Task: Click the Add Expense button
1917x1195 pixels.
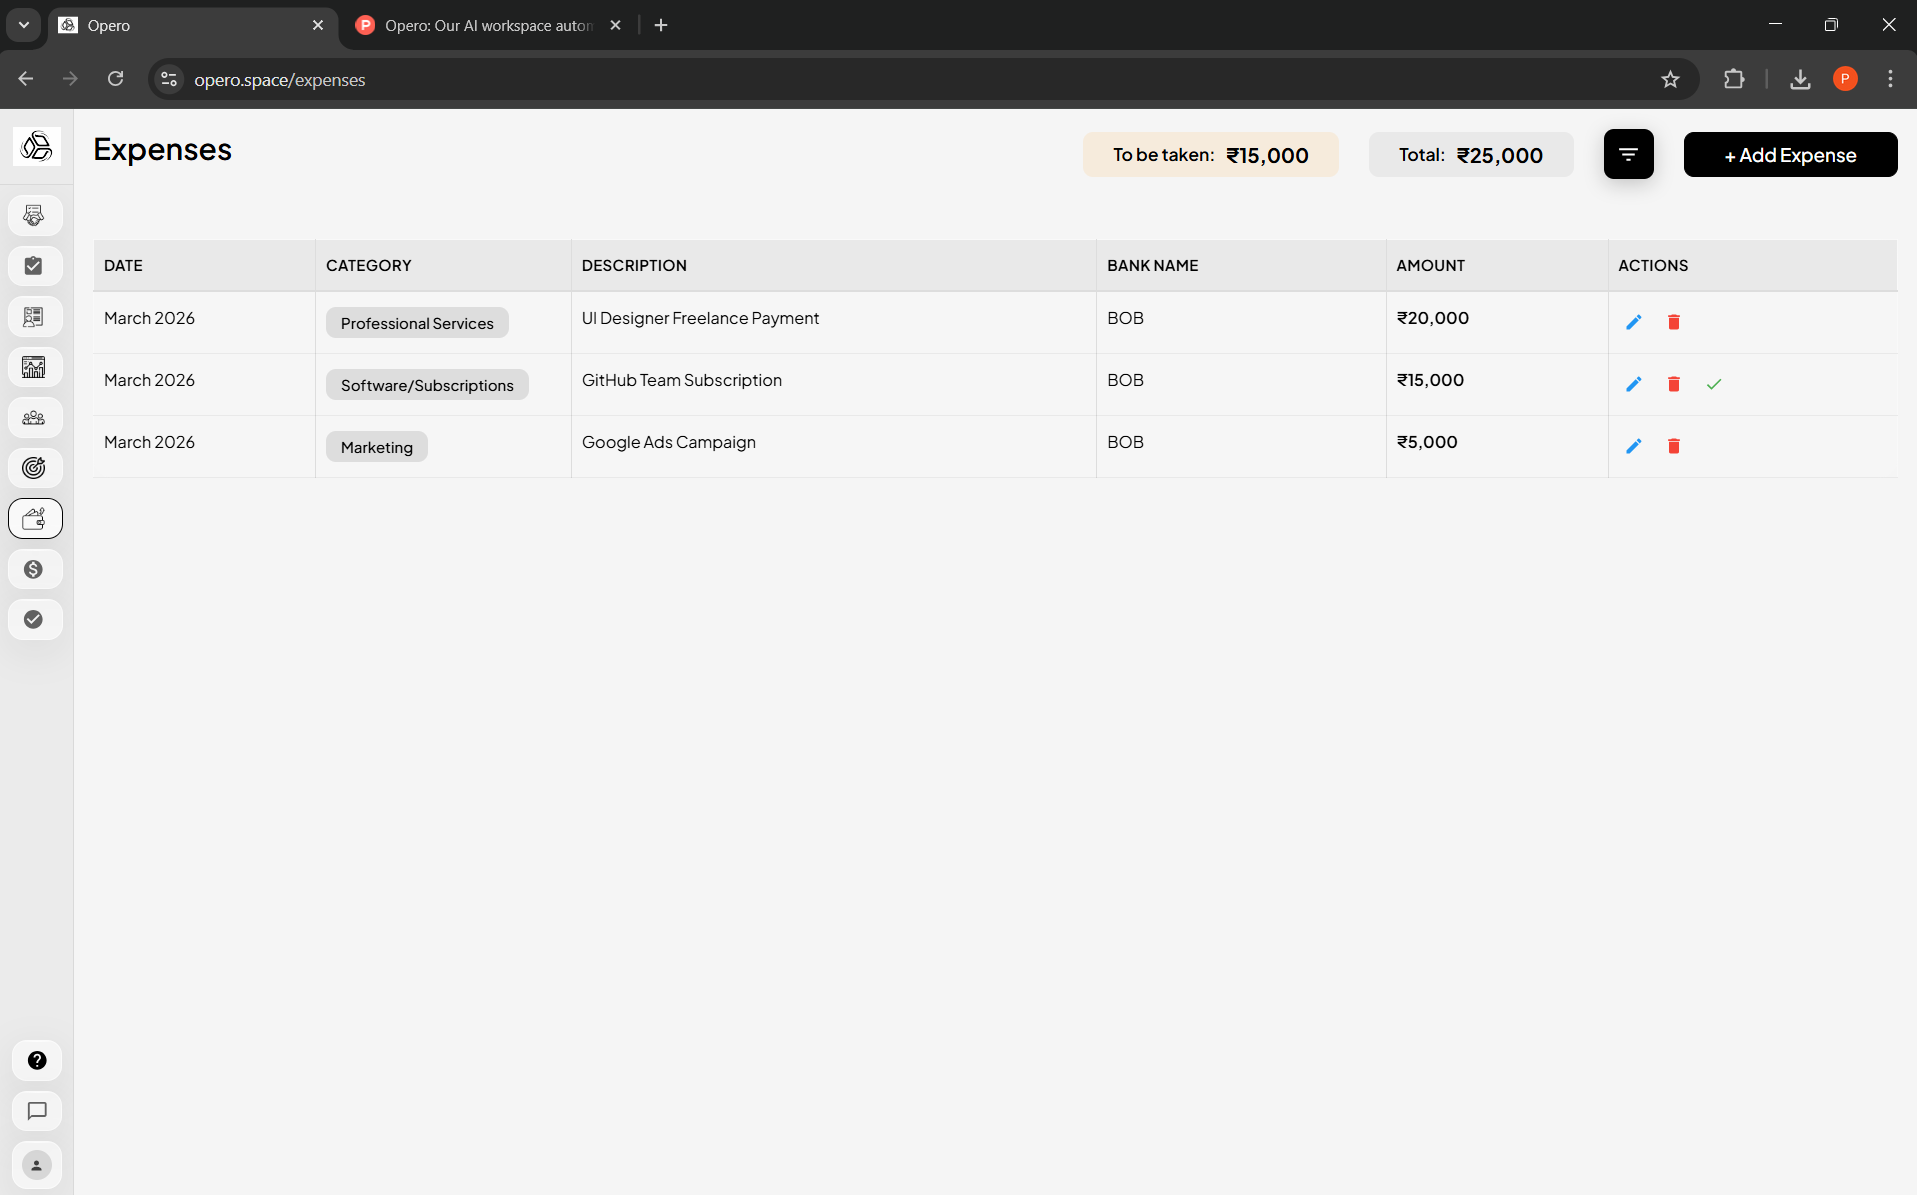Action: pyautogui.click(x=1790, y=155)
